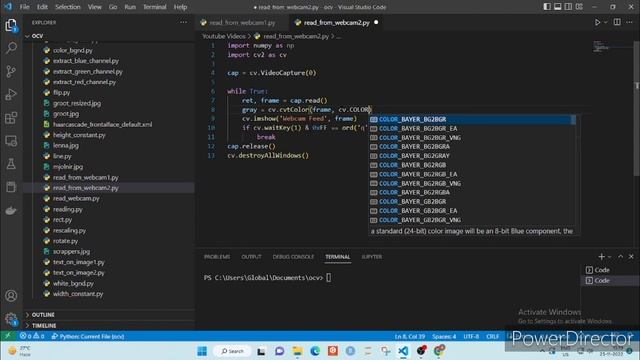Image resolution: width=640 pixels, height=360 pixels.
Task: Expand the TIMELINE section
Action: [44, 326]
